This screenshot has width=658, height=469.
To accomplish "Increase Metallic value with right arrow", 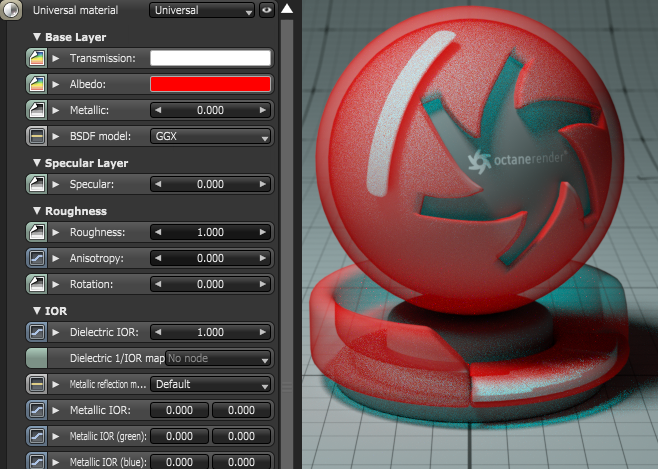I will coord(263,110).
